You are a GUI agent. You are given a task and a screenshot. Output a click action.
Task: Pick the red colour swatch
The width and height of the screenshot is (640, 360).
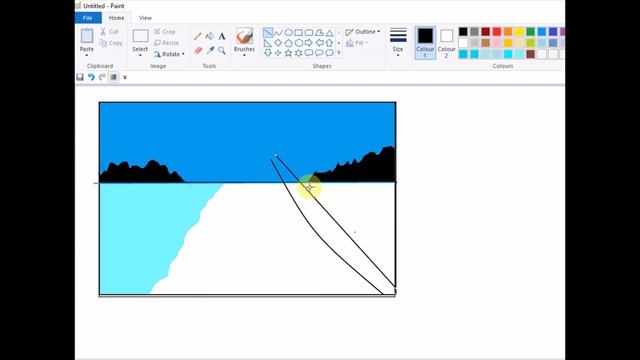497,31
